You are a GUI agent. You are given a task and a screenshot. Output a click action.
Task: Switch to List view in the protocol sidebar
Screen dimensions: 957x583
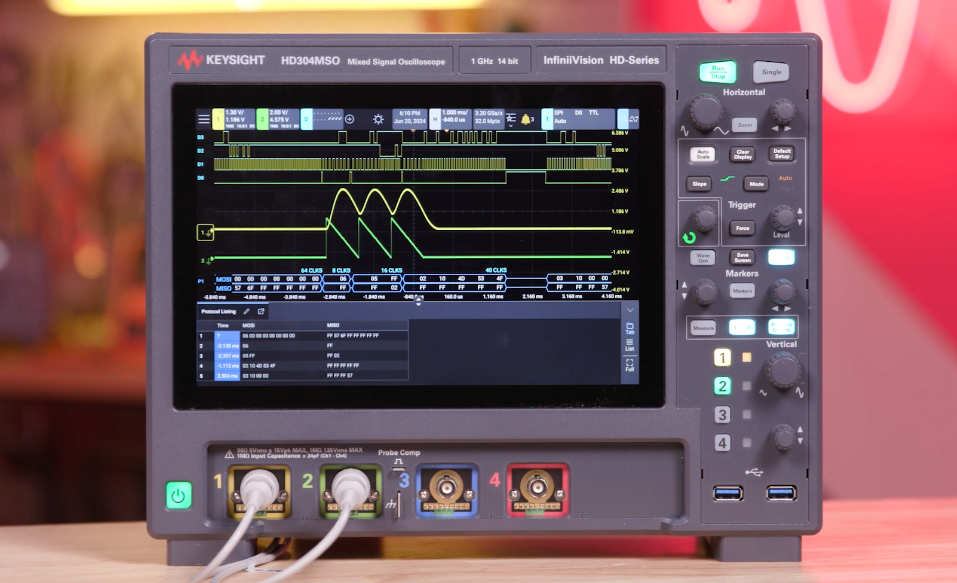pyautogui.click(x=631, y=343)
